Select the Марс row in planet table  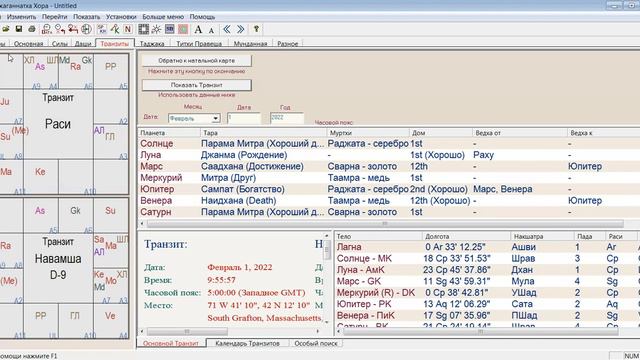[389, 167]
